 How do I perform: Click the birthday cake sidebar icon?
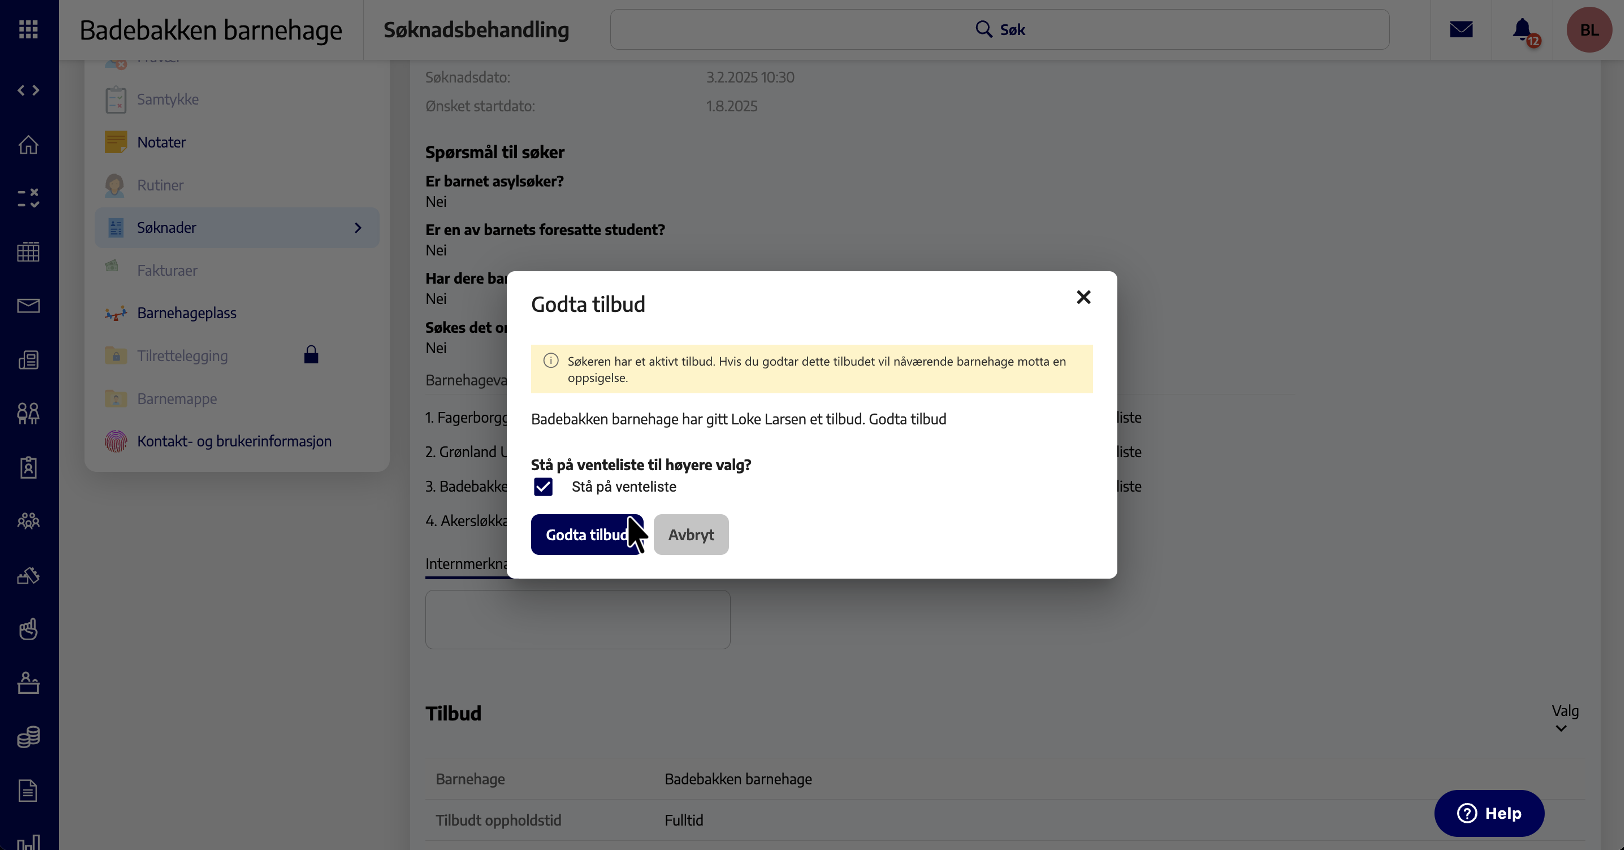tap(28, 683)
